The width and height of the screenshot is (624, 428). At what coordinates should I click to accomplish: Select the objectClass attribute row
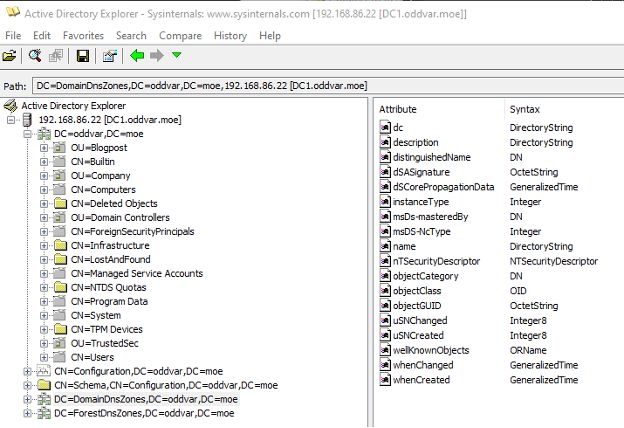(417, 291)
